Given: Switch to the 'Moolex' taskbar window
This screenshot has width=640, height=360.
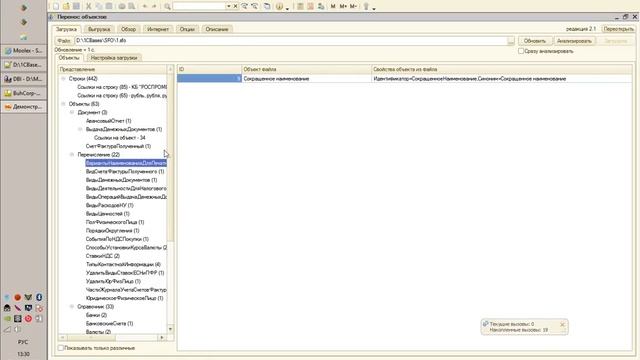Looking at the screenshot, I should [24, 51].
